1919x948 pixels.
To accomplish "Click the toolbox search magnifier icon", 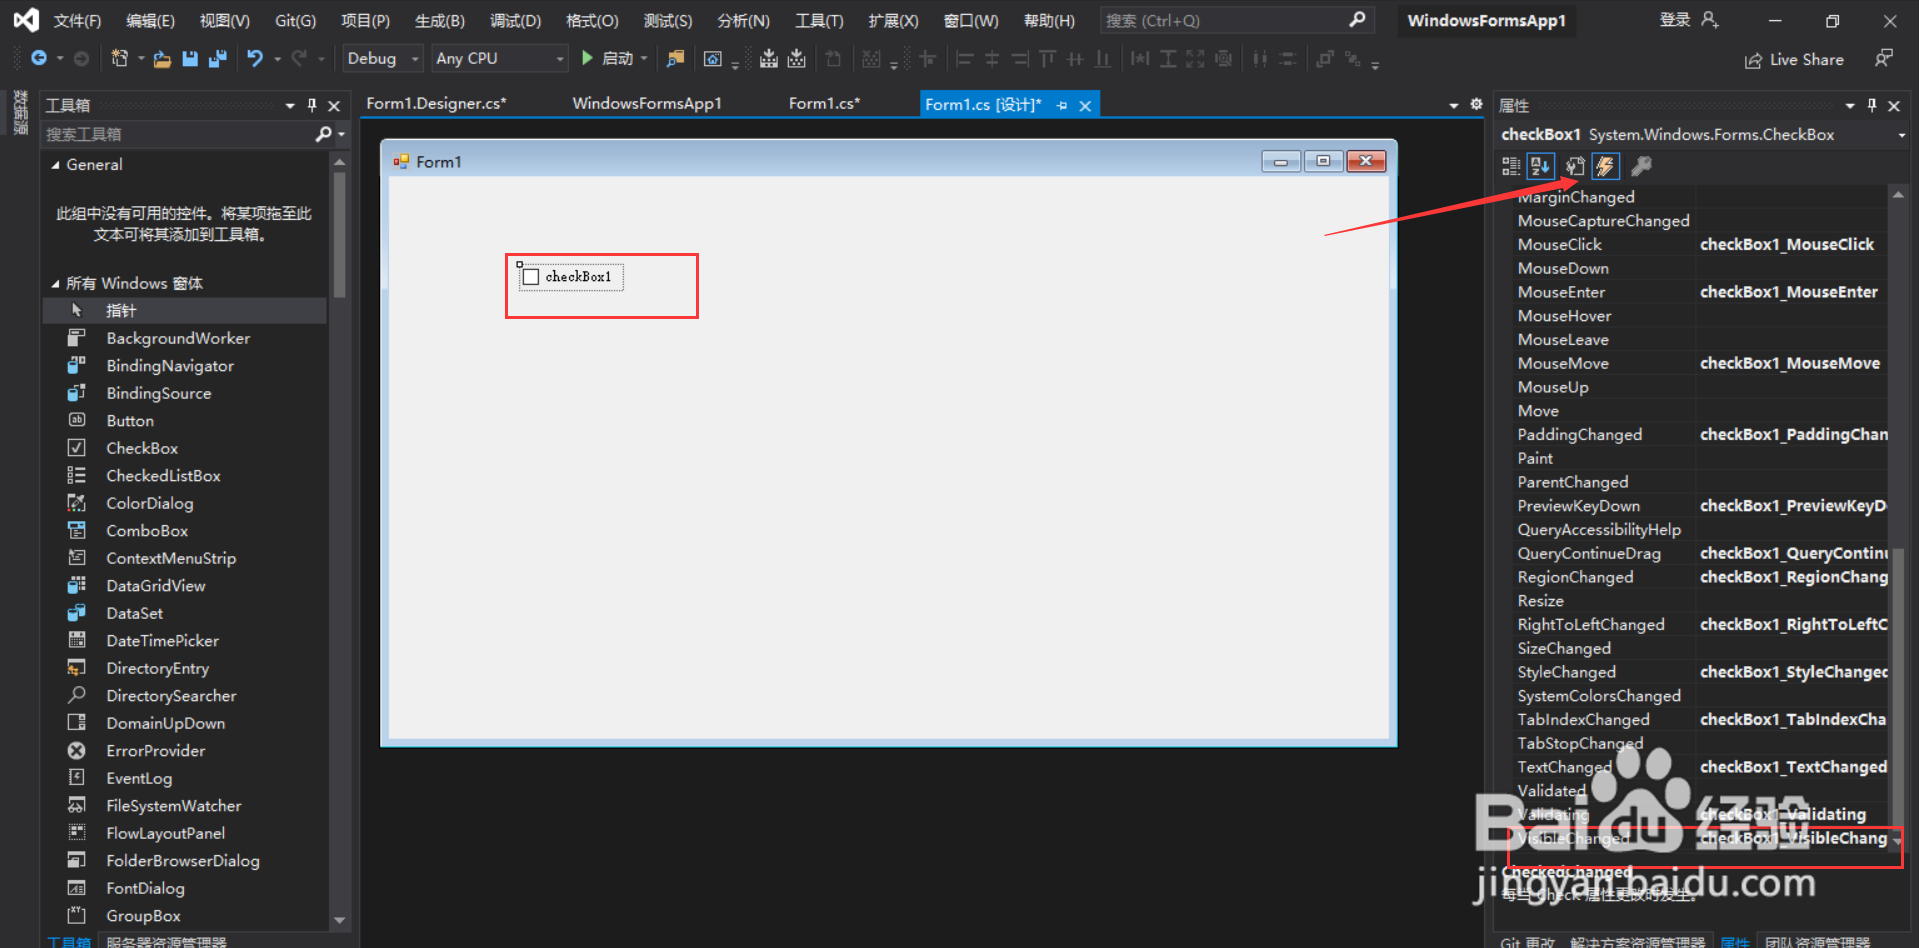I will (323, 134).
